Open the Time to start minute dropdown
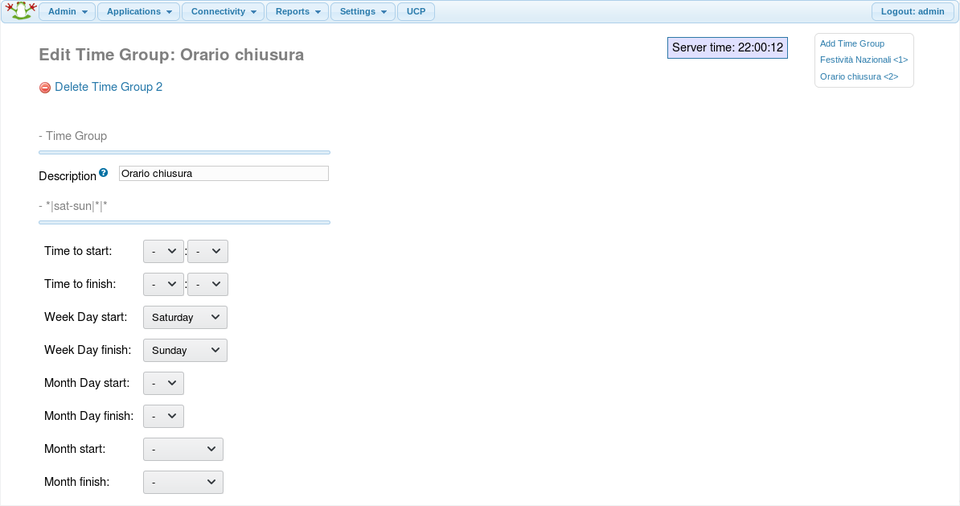This screenshot has width=960, height=506. (x=208, y=251)
